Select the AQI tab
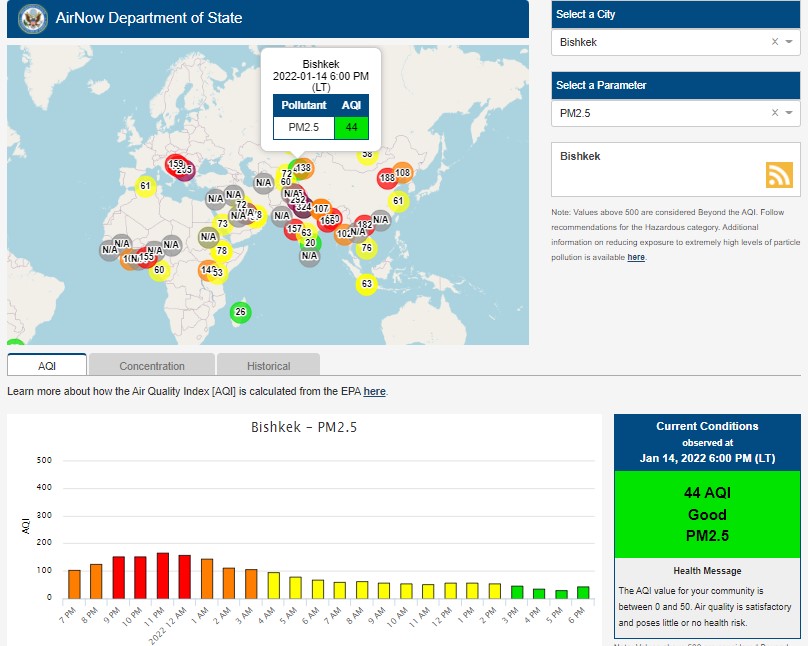 (x=47, y=366)
